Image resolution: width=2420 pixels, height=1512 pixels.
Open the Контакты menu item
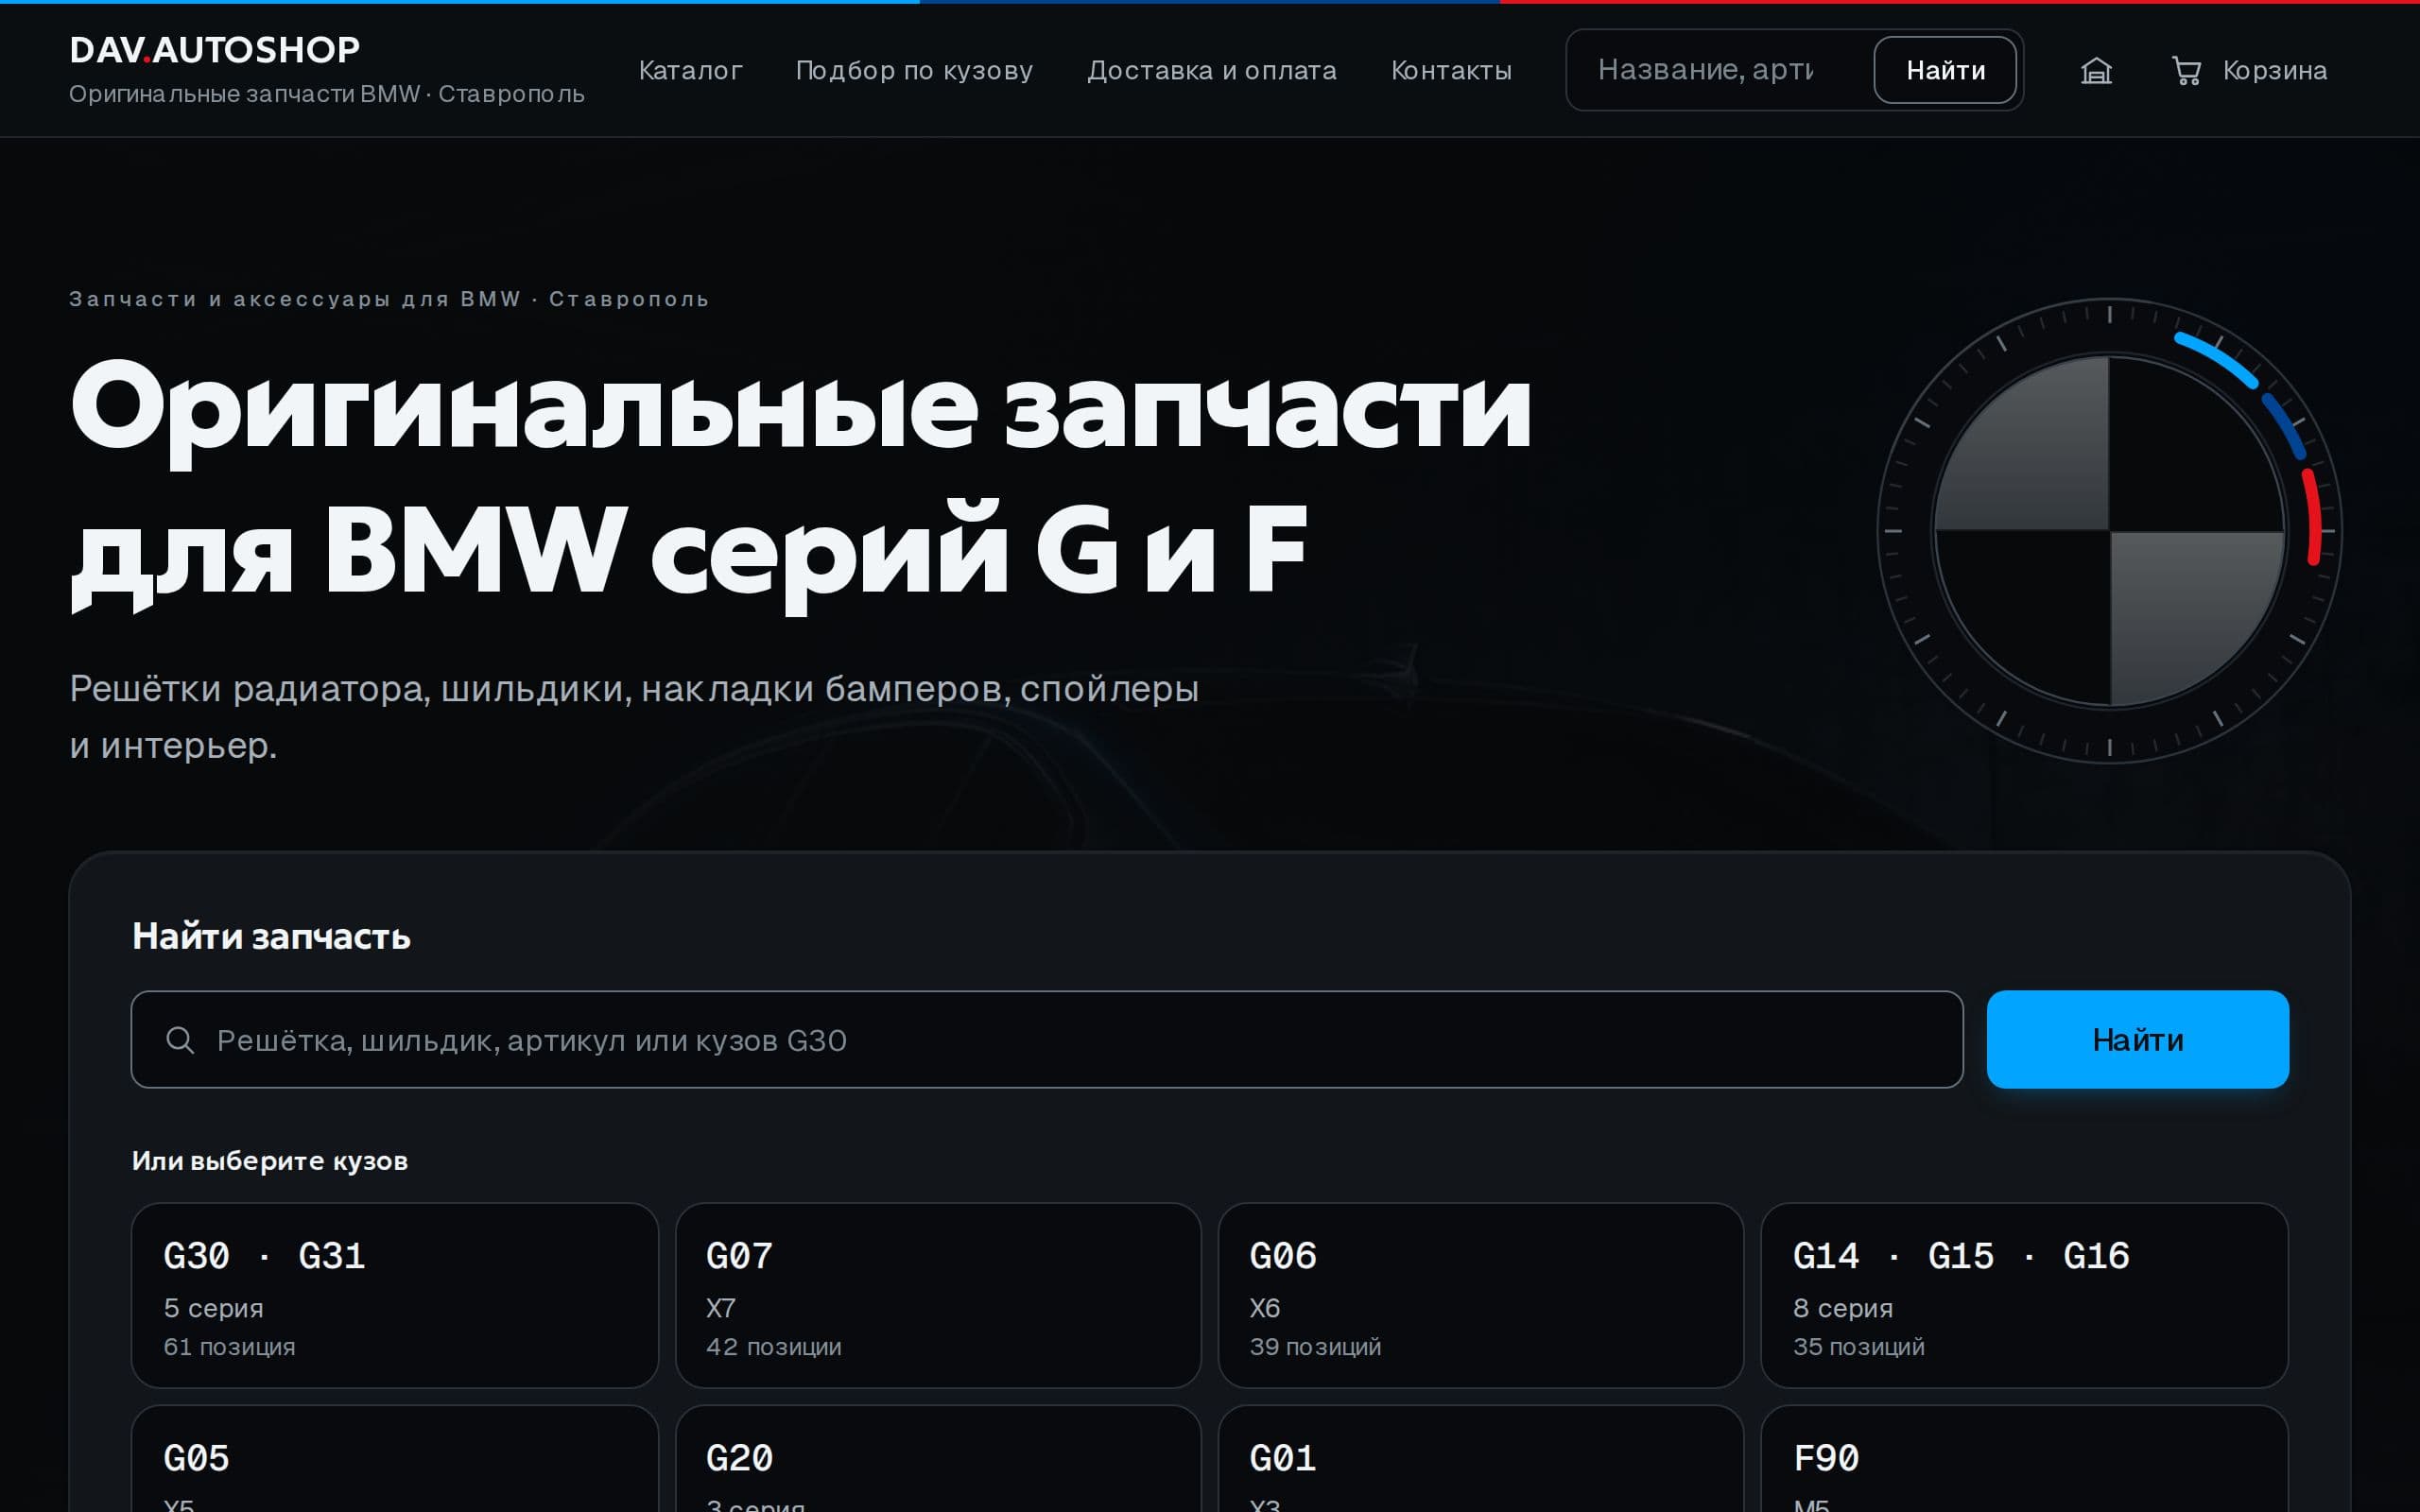coord(1451,70)
